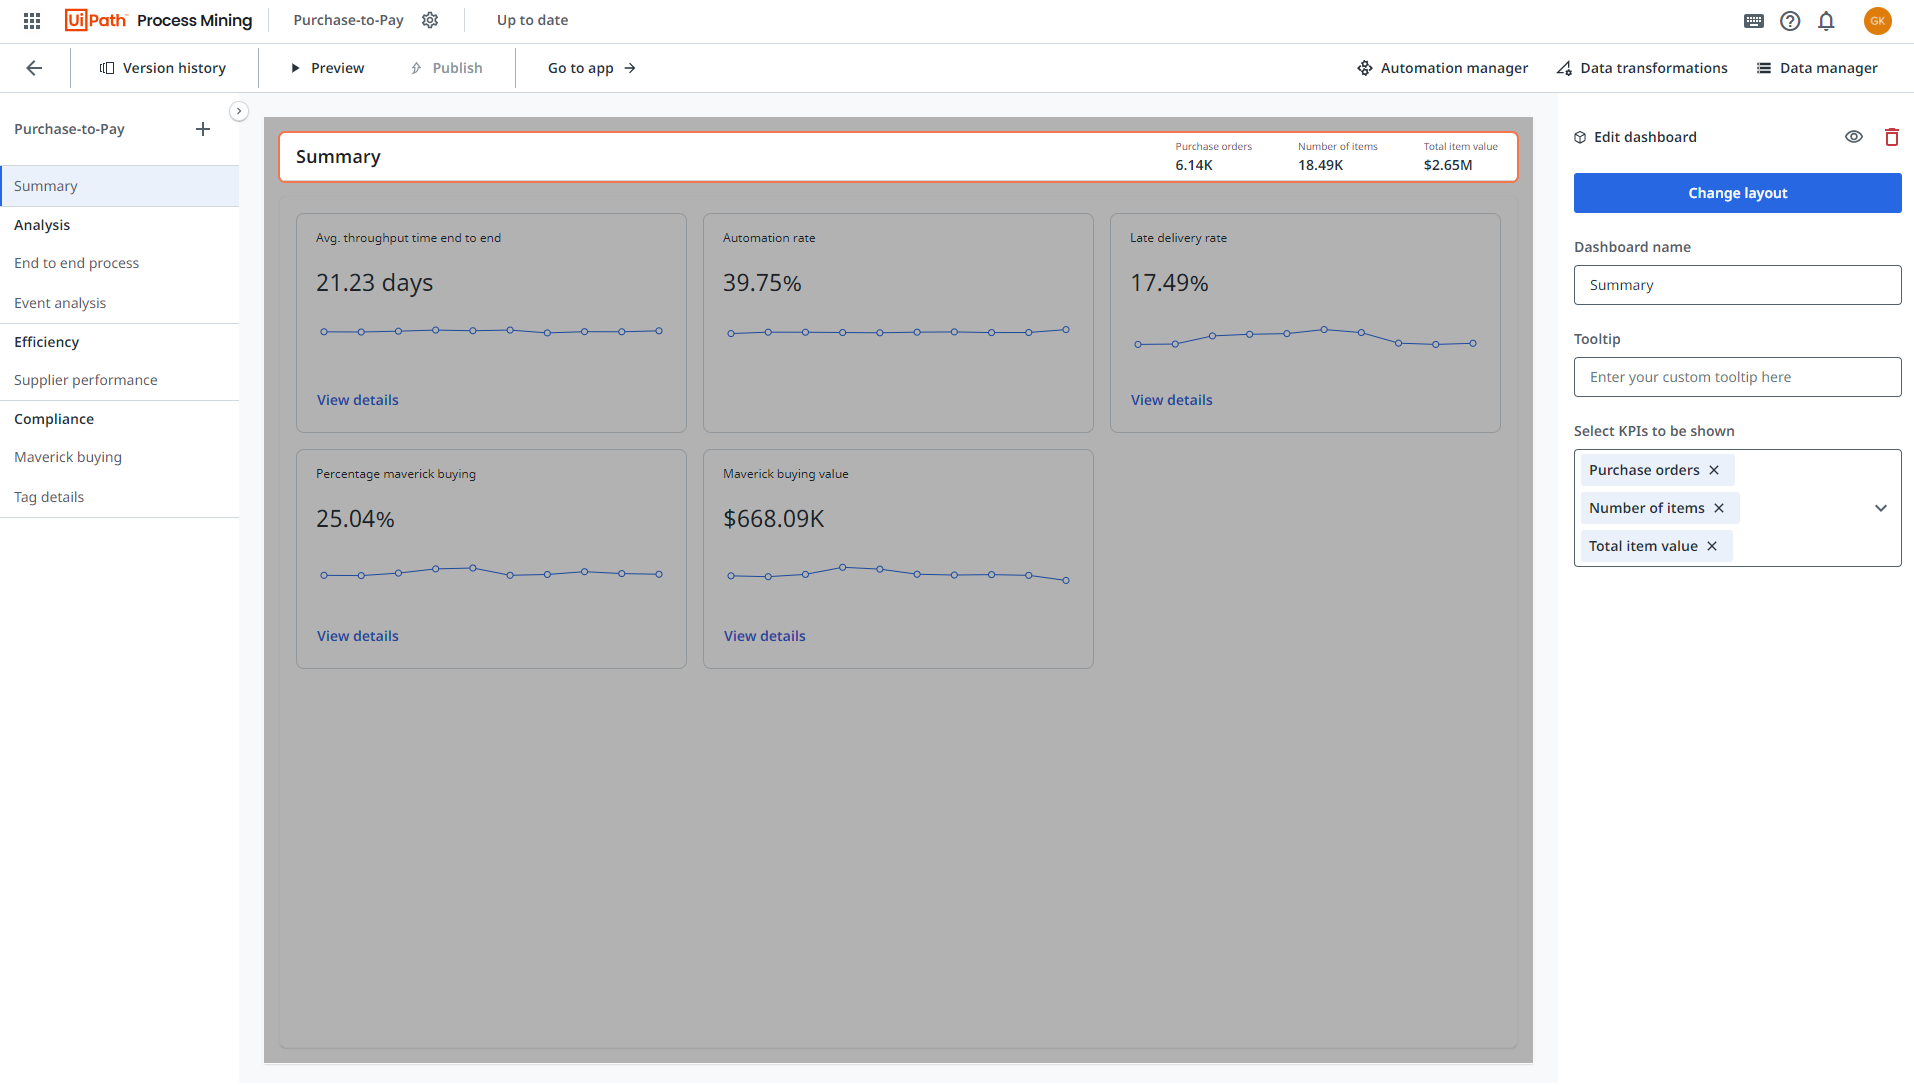This screenshot has width=1914, height=1085.
Task: Open Data transformations
Action: tap(1641, 67)
